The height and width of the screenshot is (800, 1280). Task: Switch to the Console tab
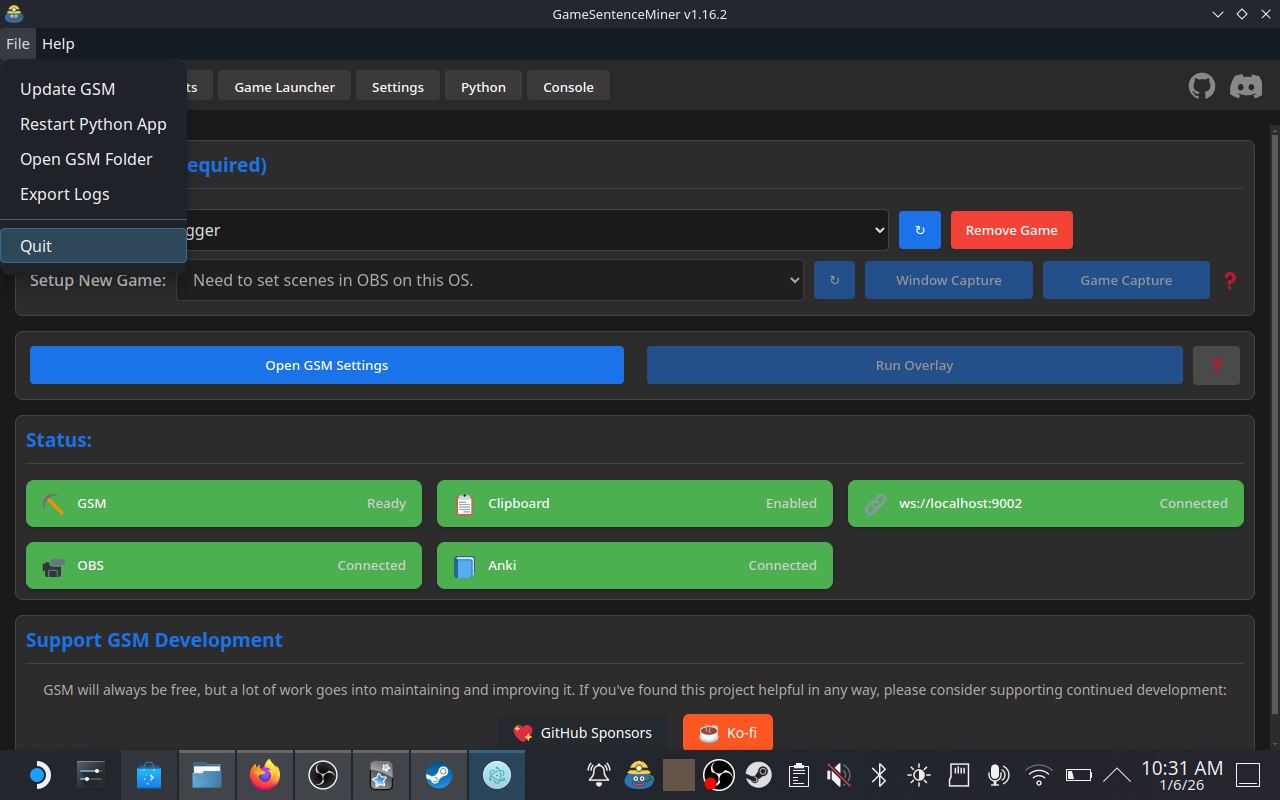[568, 86]
